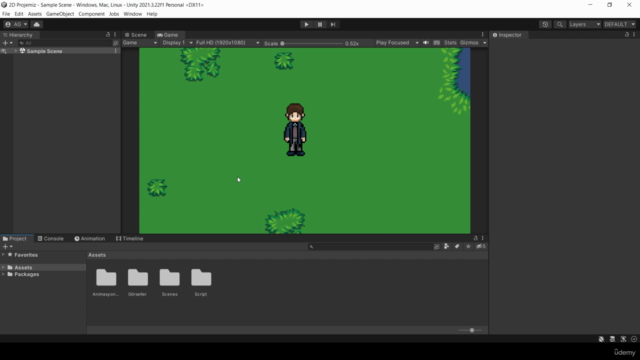Open the Help menu

click(x=152, y=14)
